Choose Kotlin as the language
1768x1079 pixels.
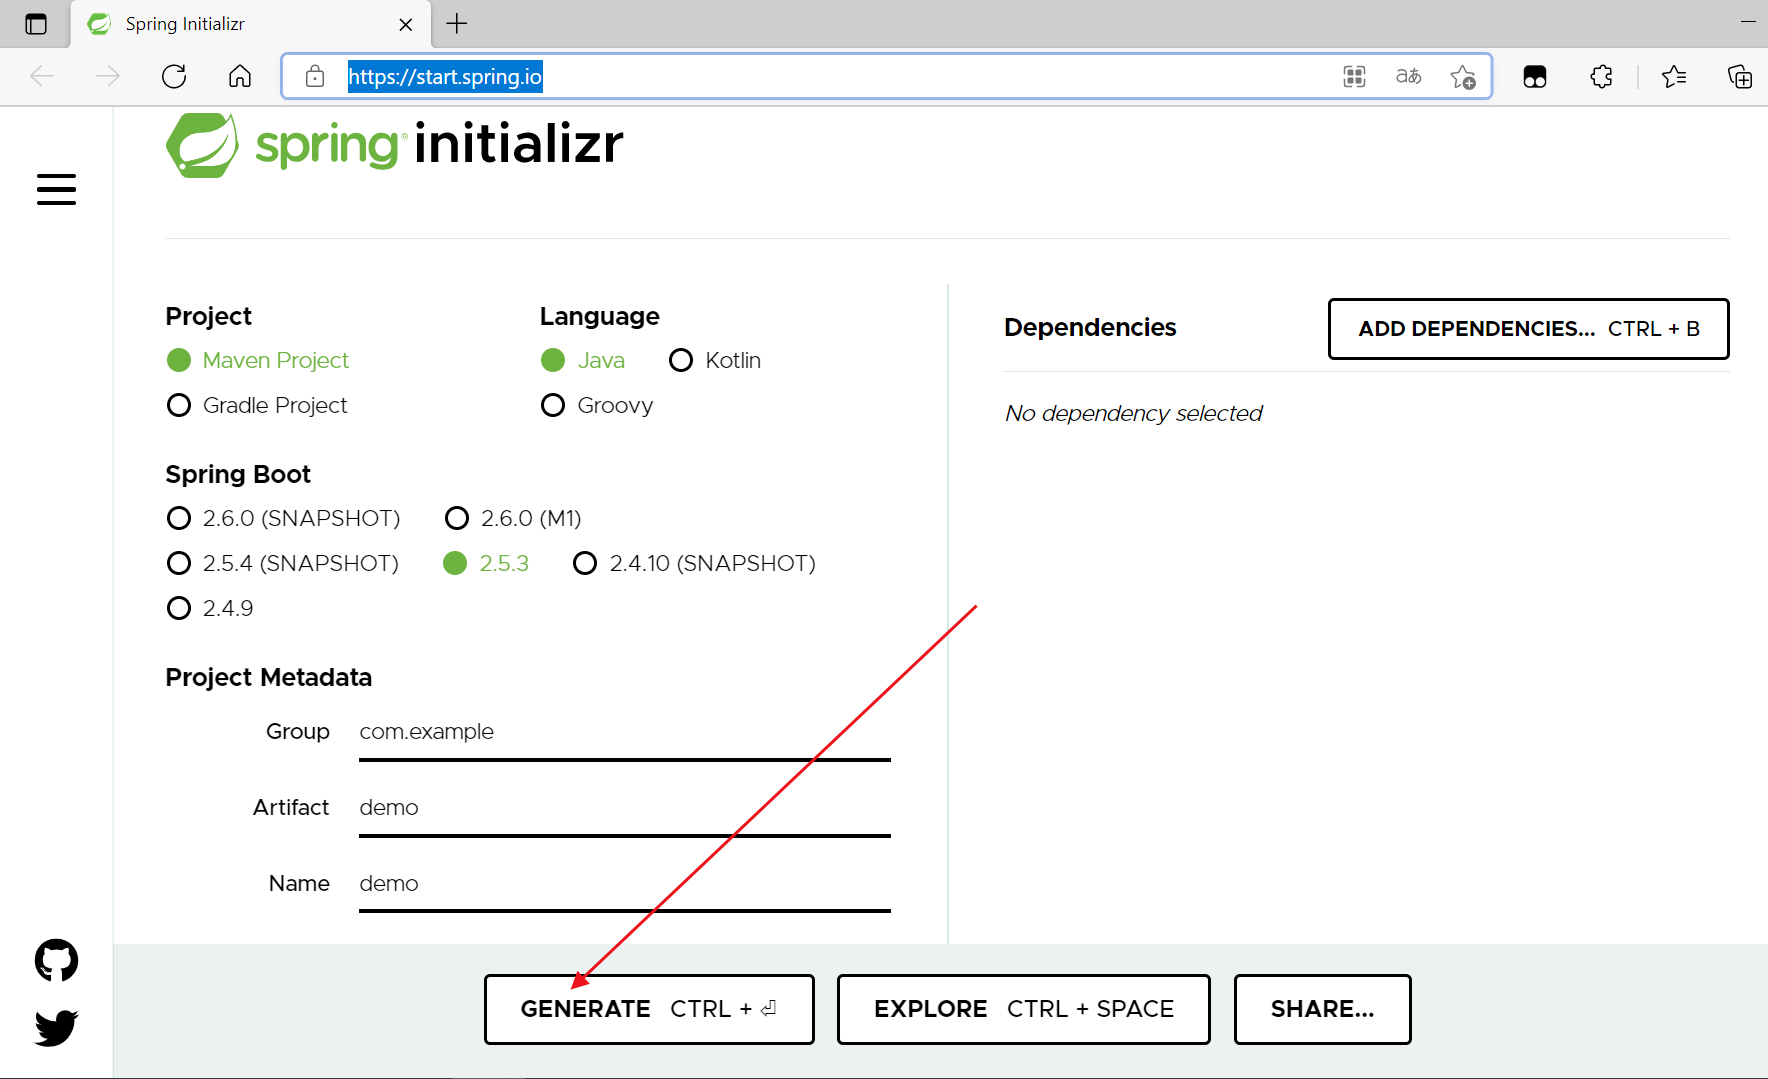(x=715, y=360)
